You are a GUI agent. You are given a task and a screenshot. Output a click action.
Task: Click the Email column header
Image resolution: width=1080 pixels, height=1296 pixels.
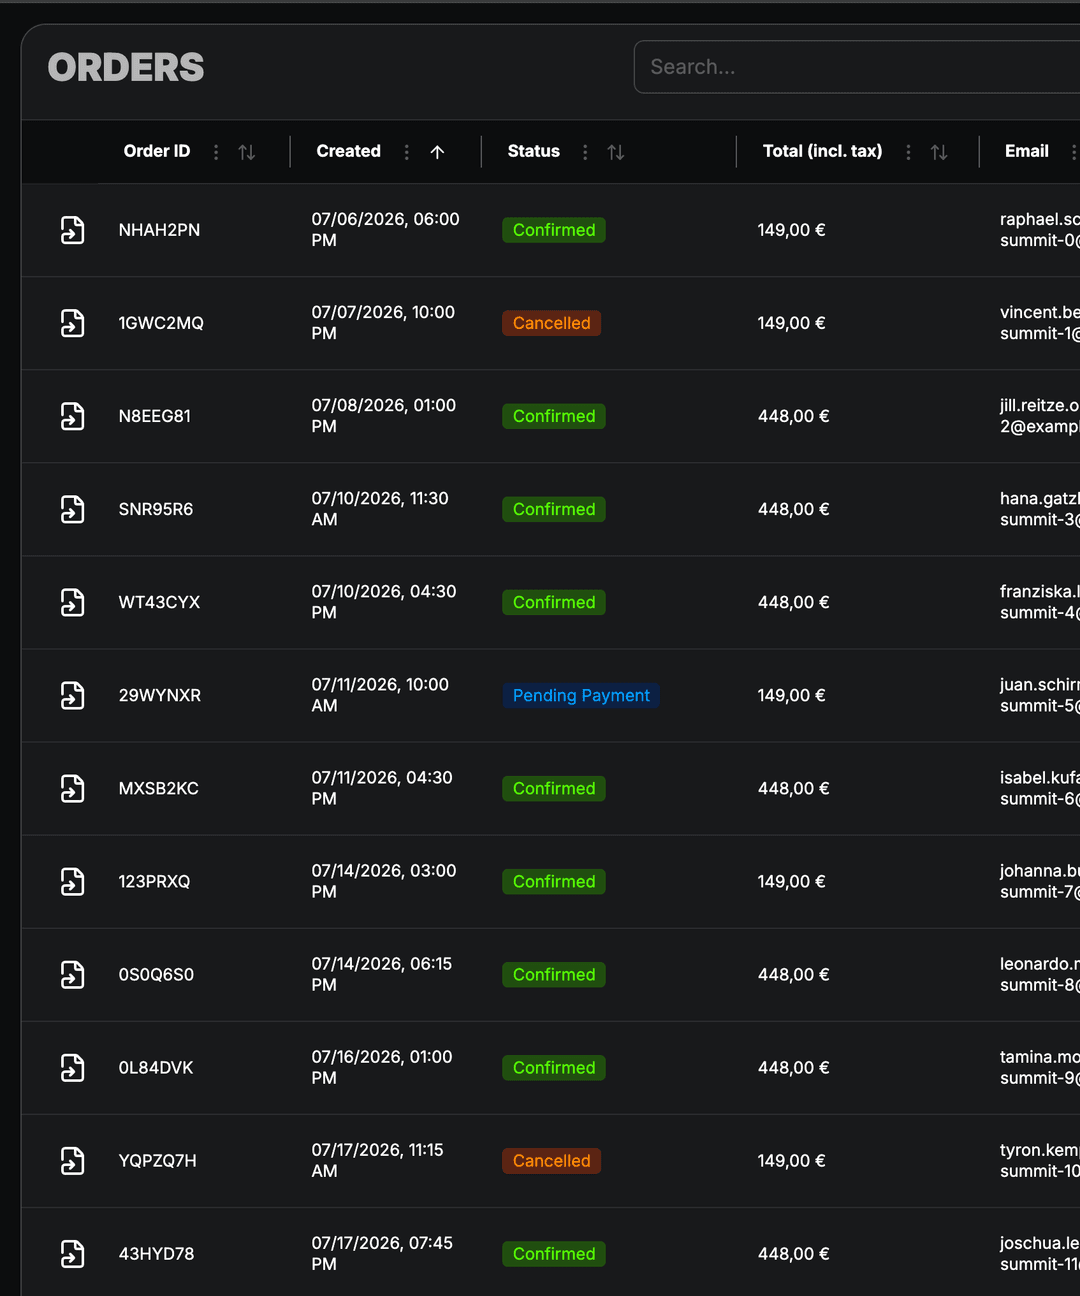coord(1027,151)
